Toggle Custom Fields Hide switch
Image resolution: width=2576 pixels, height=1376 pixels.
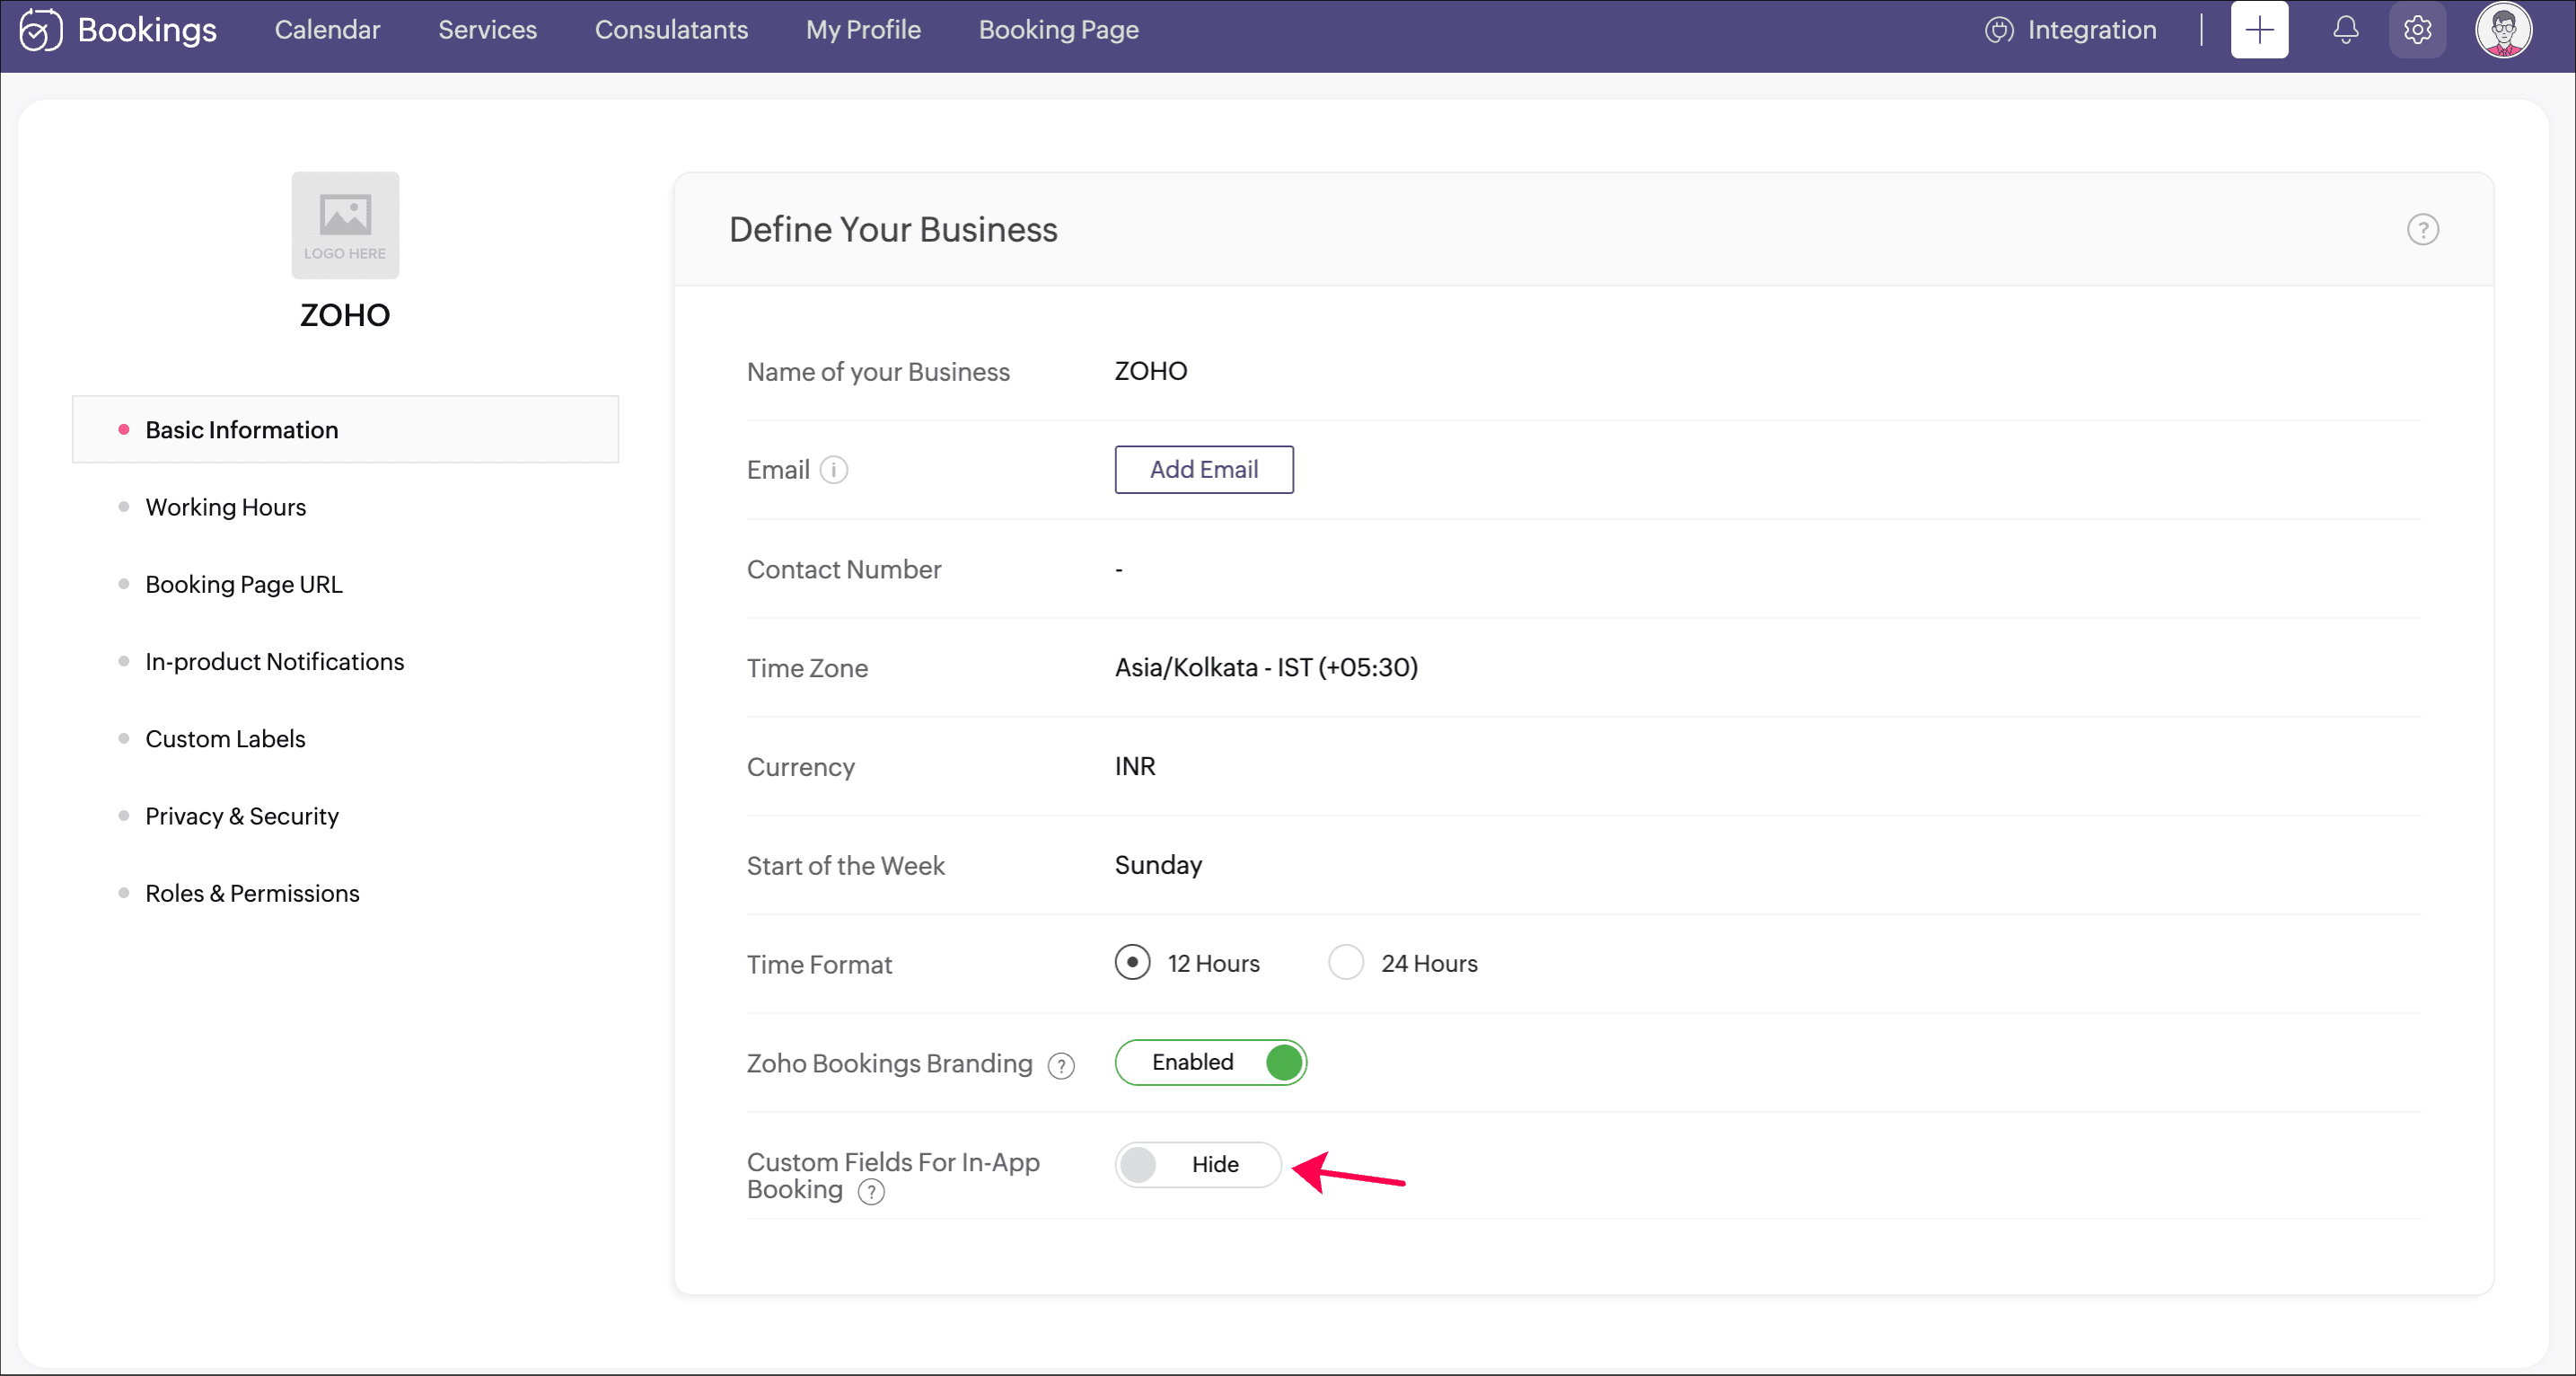(x=1198, y=1165)
